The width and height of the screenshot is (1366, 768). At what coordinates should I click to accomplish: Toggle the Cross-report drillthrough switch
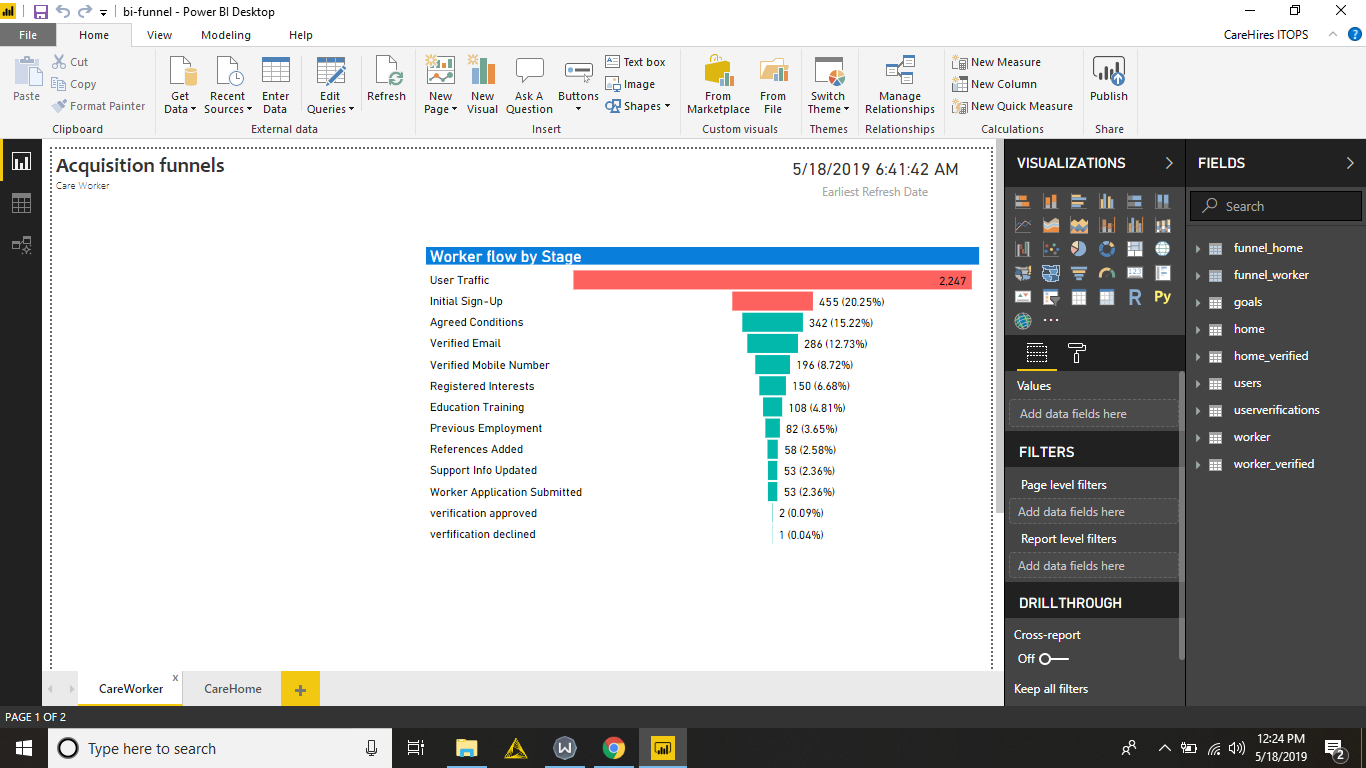click(1053, 659)
